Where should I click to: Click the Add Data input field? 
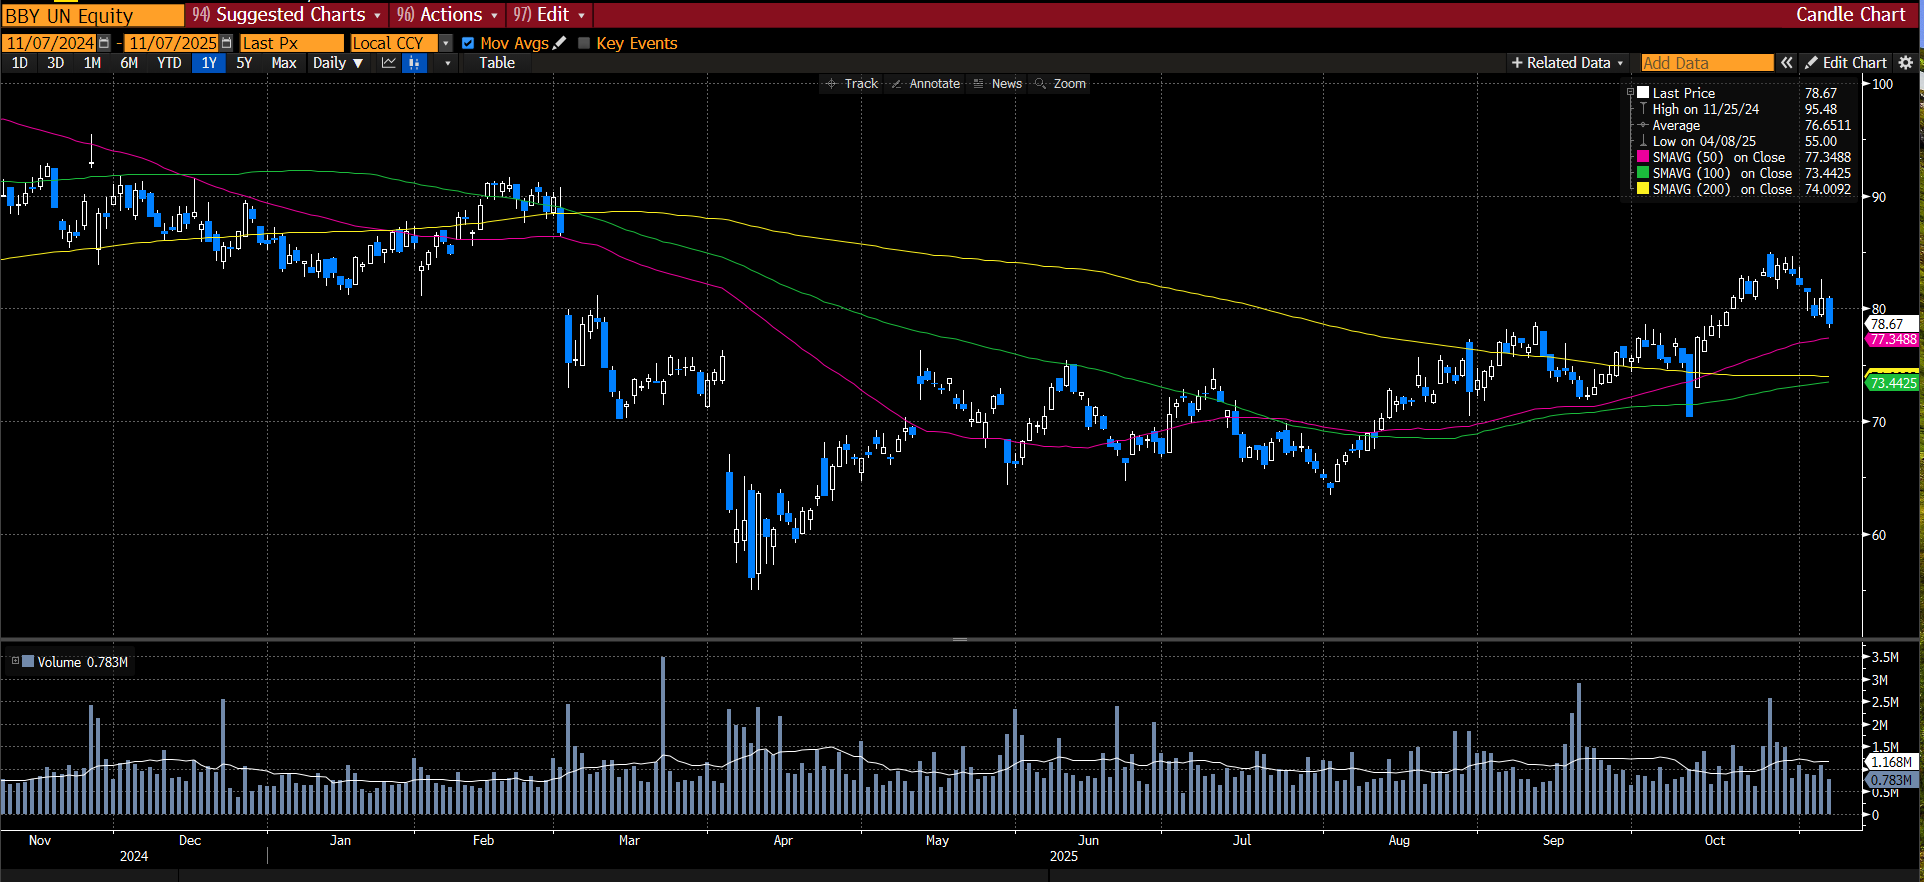(1706, 63)
